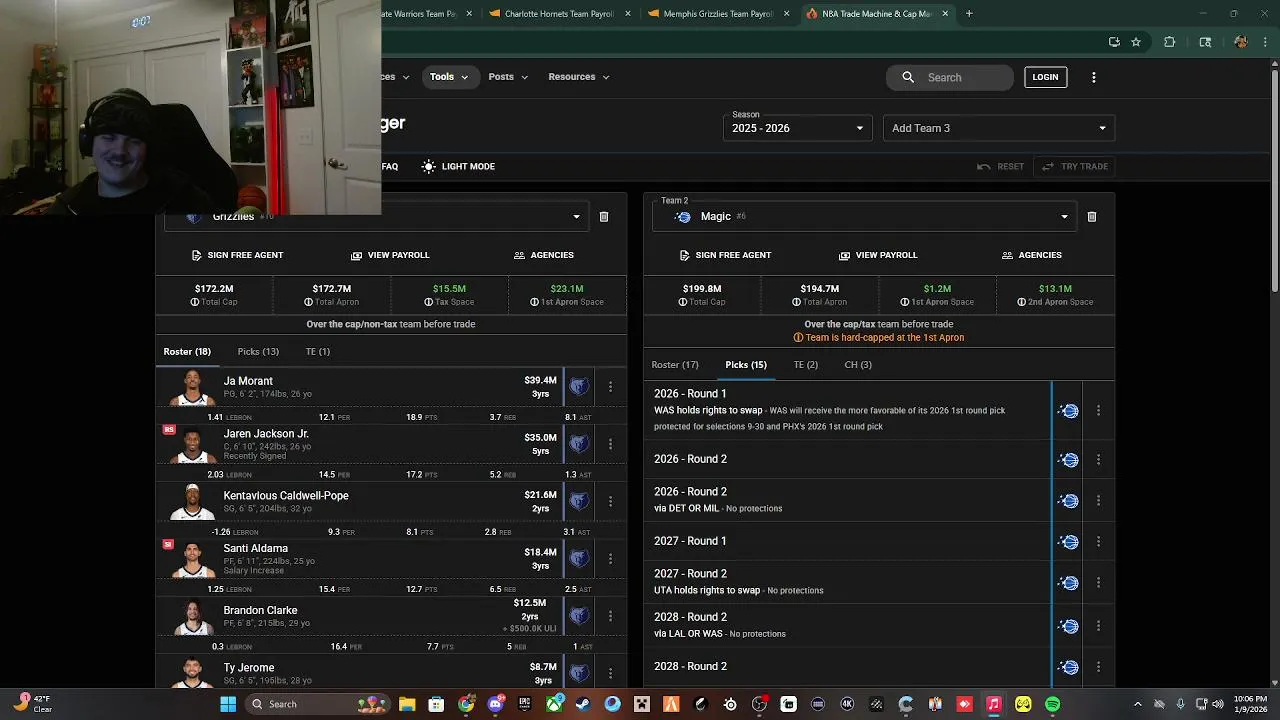Switch to Magic TE (2) tab
This screenshot has height=720, width=1280.
[806, 365]
